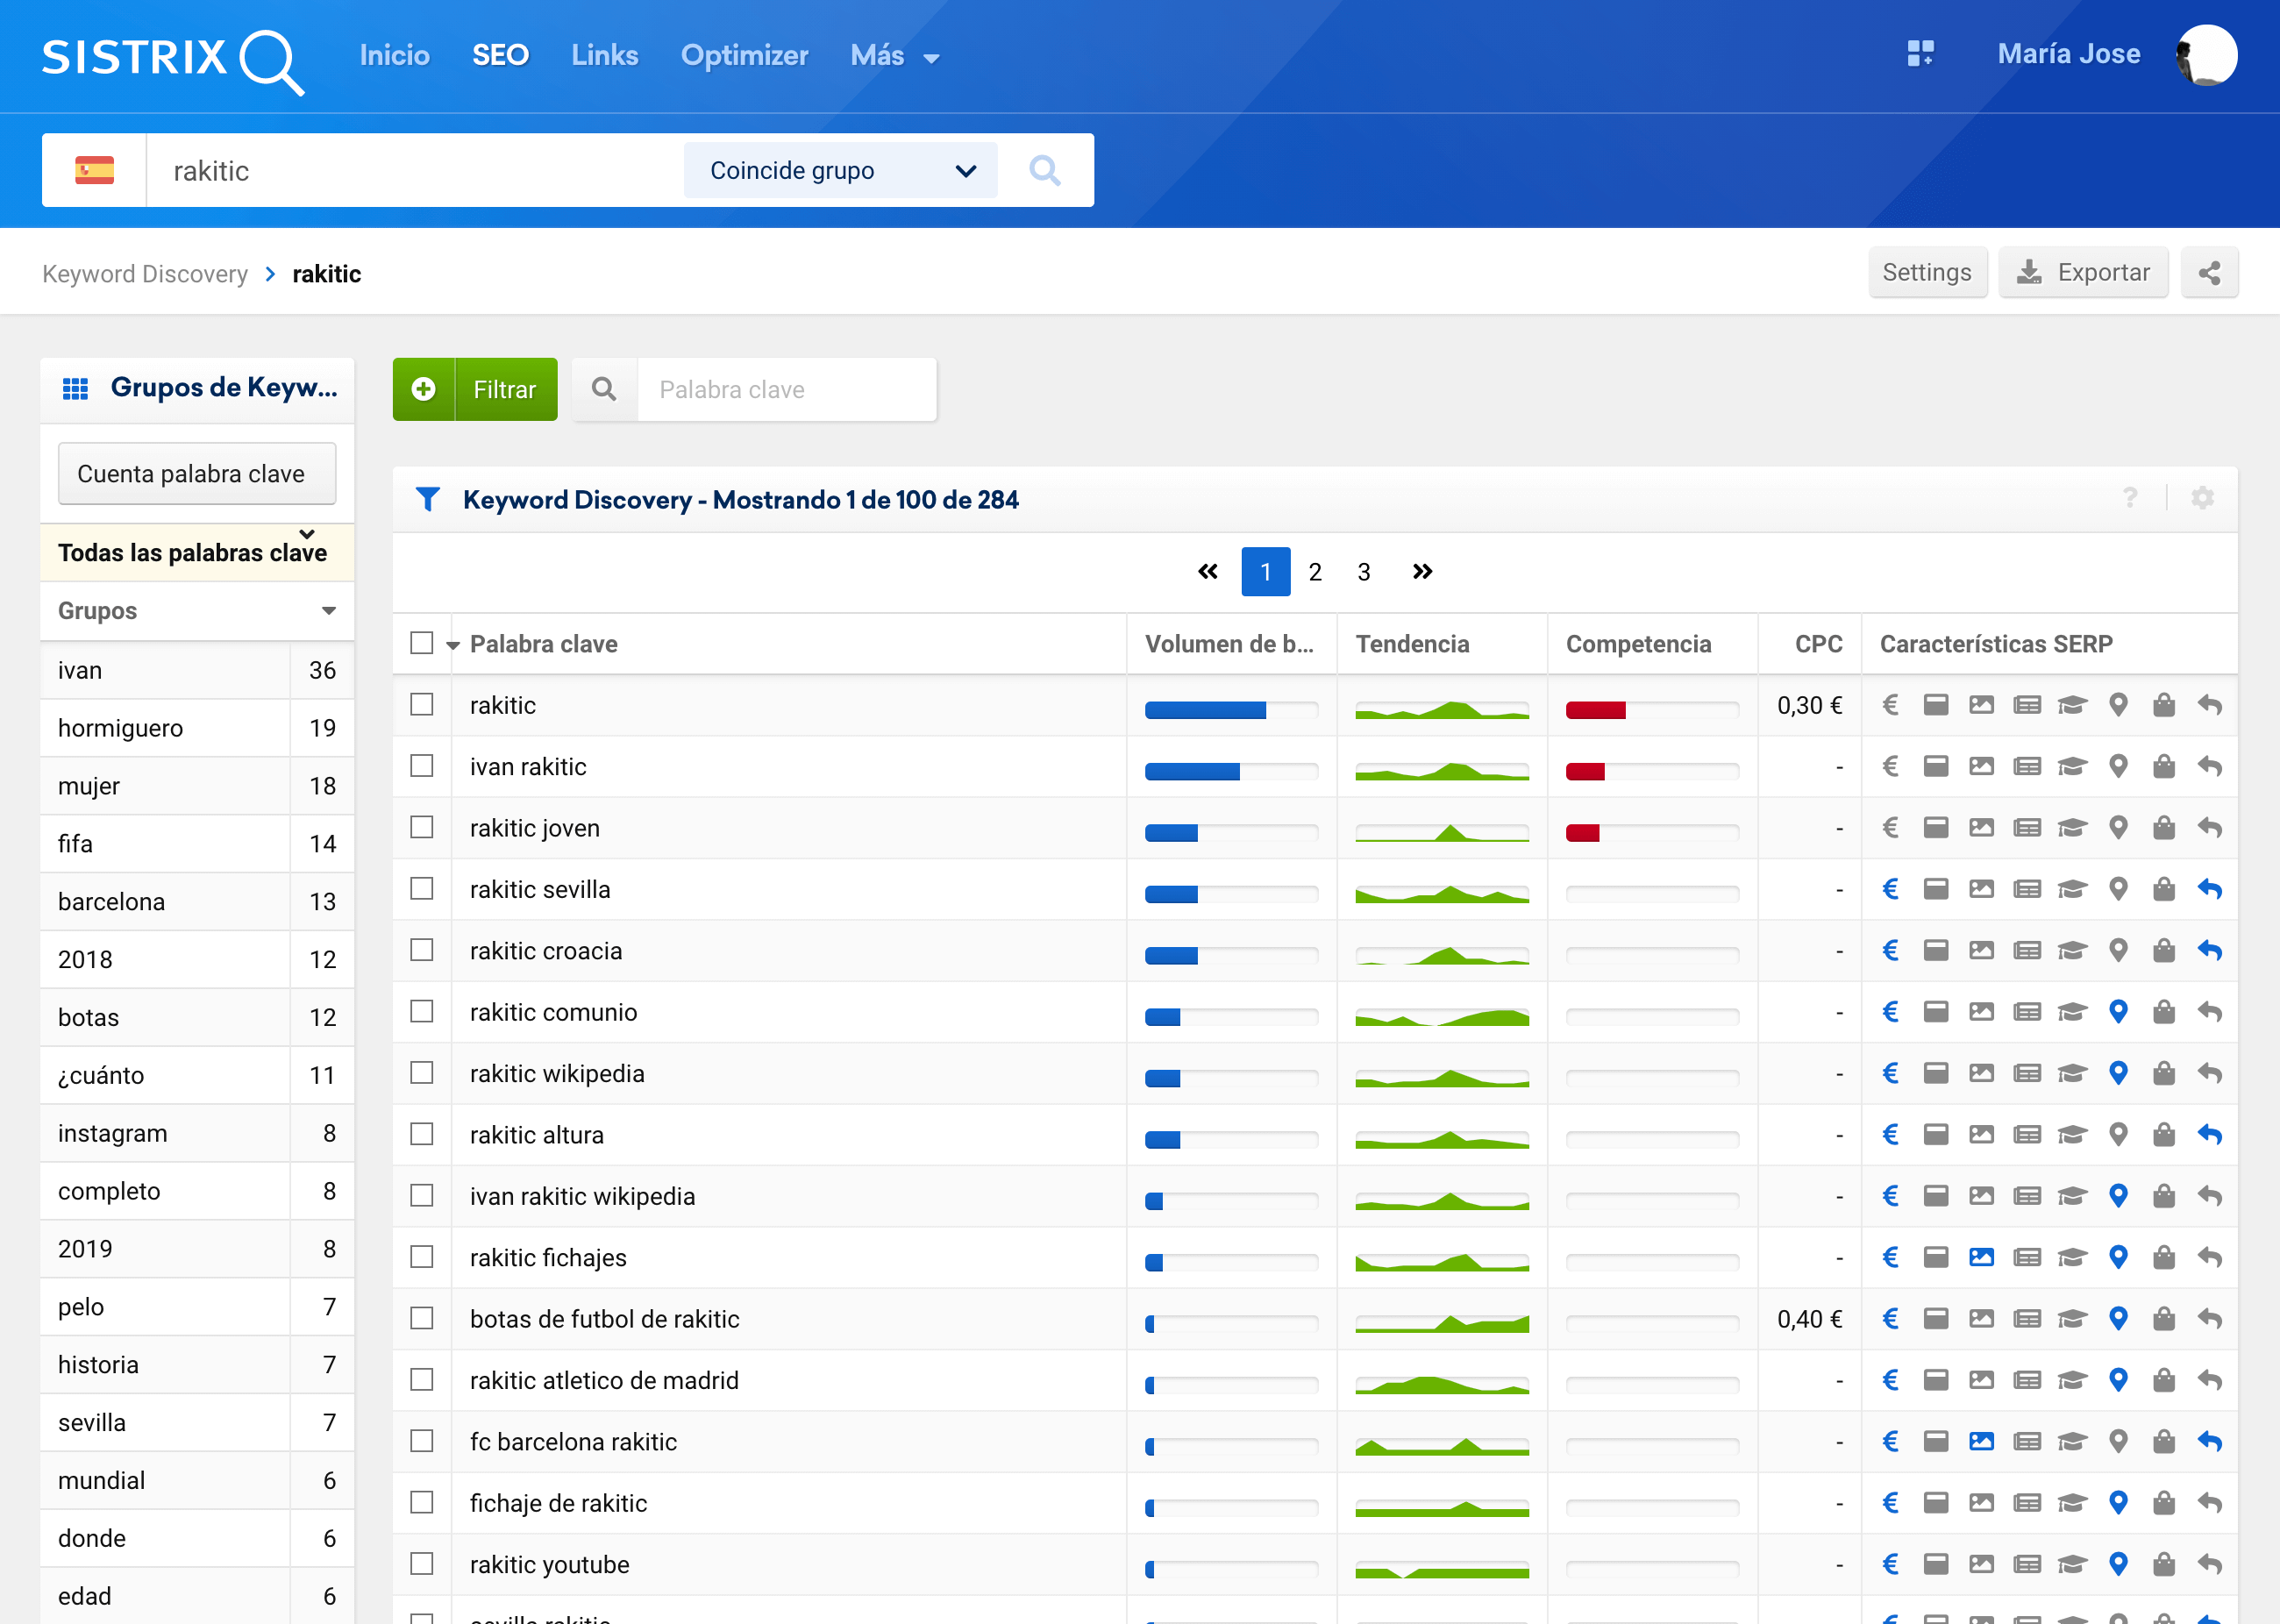This screenshot has height=1624, width=2280.
Task: Click the trend sparkline for rakitic comunio
Action: point(1442,1016)
